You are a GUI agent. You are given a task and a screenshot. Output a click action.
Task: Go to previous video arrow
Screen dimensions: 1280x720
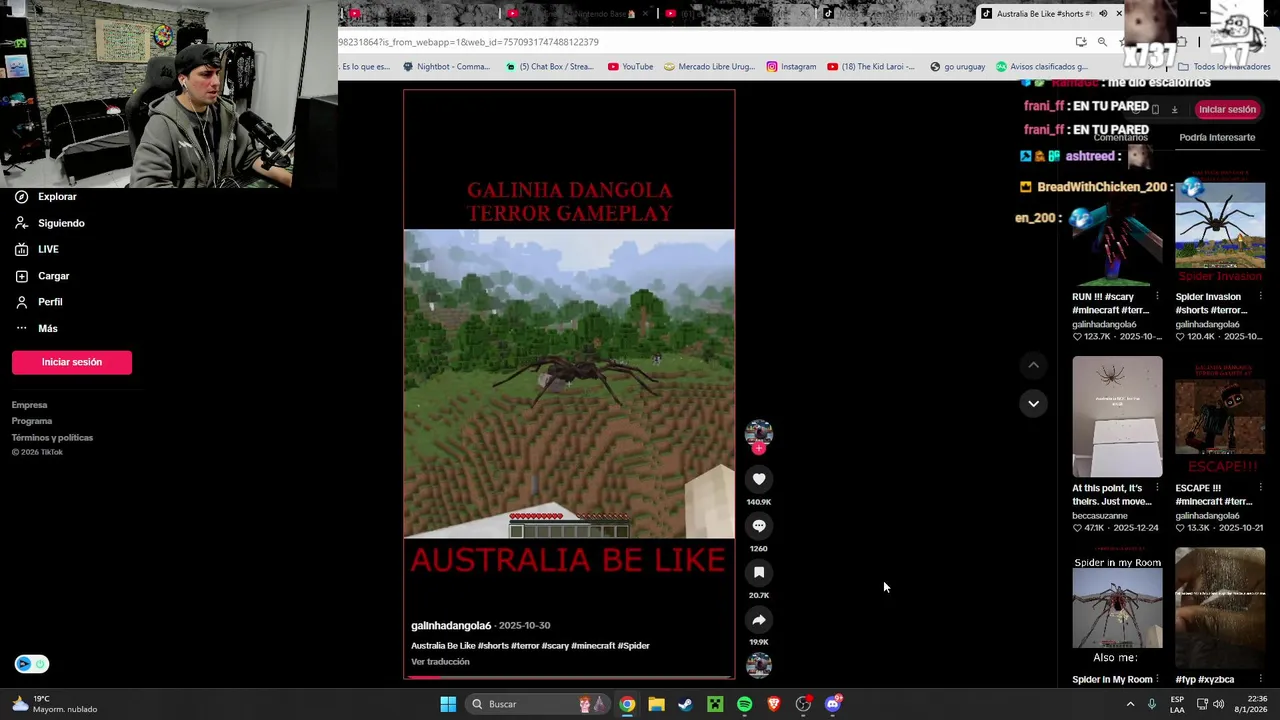pyautogui.click(x=1033, y=366)
